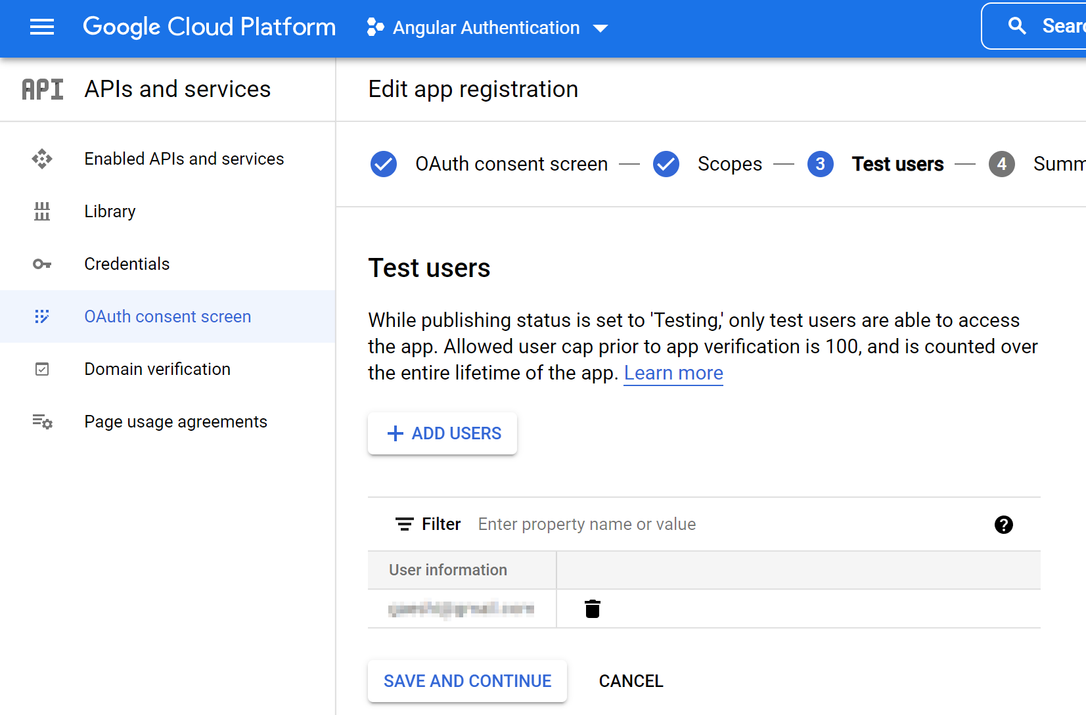Click the filter property input field
This screenshot has height=715, width=1086.
587,523
